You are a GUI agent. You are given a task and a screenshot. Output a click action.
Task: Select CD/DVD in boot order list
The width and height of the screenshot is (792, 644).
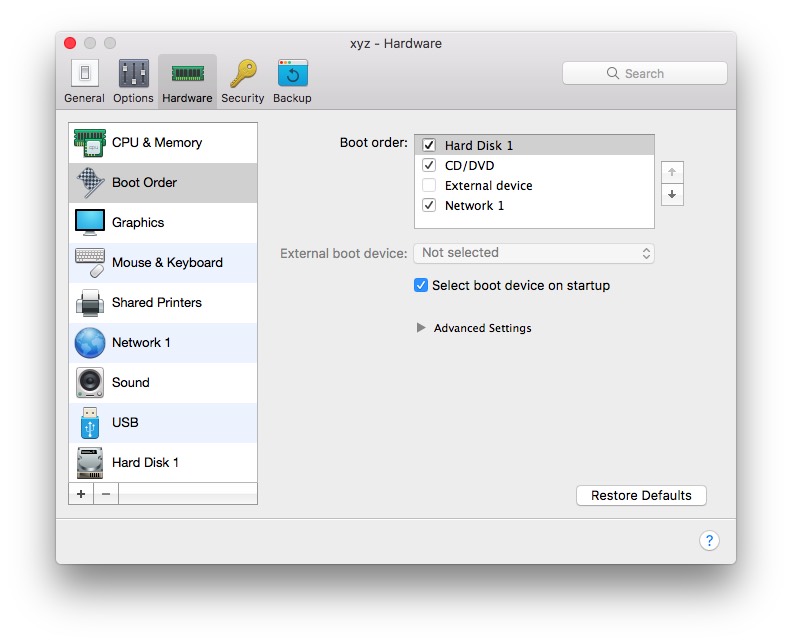point(534,165)
